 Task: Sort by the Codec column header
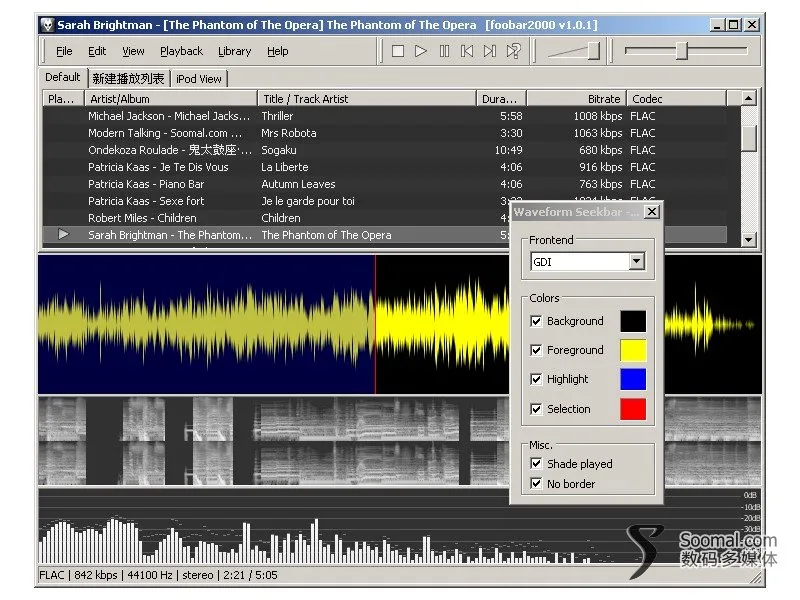676,98
